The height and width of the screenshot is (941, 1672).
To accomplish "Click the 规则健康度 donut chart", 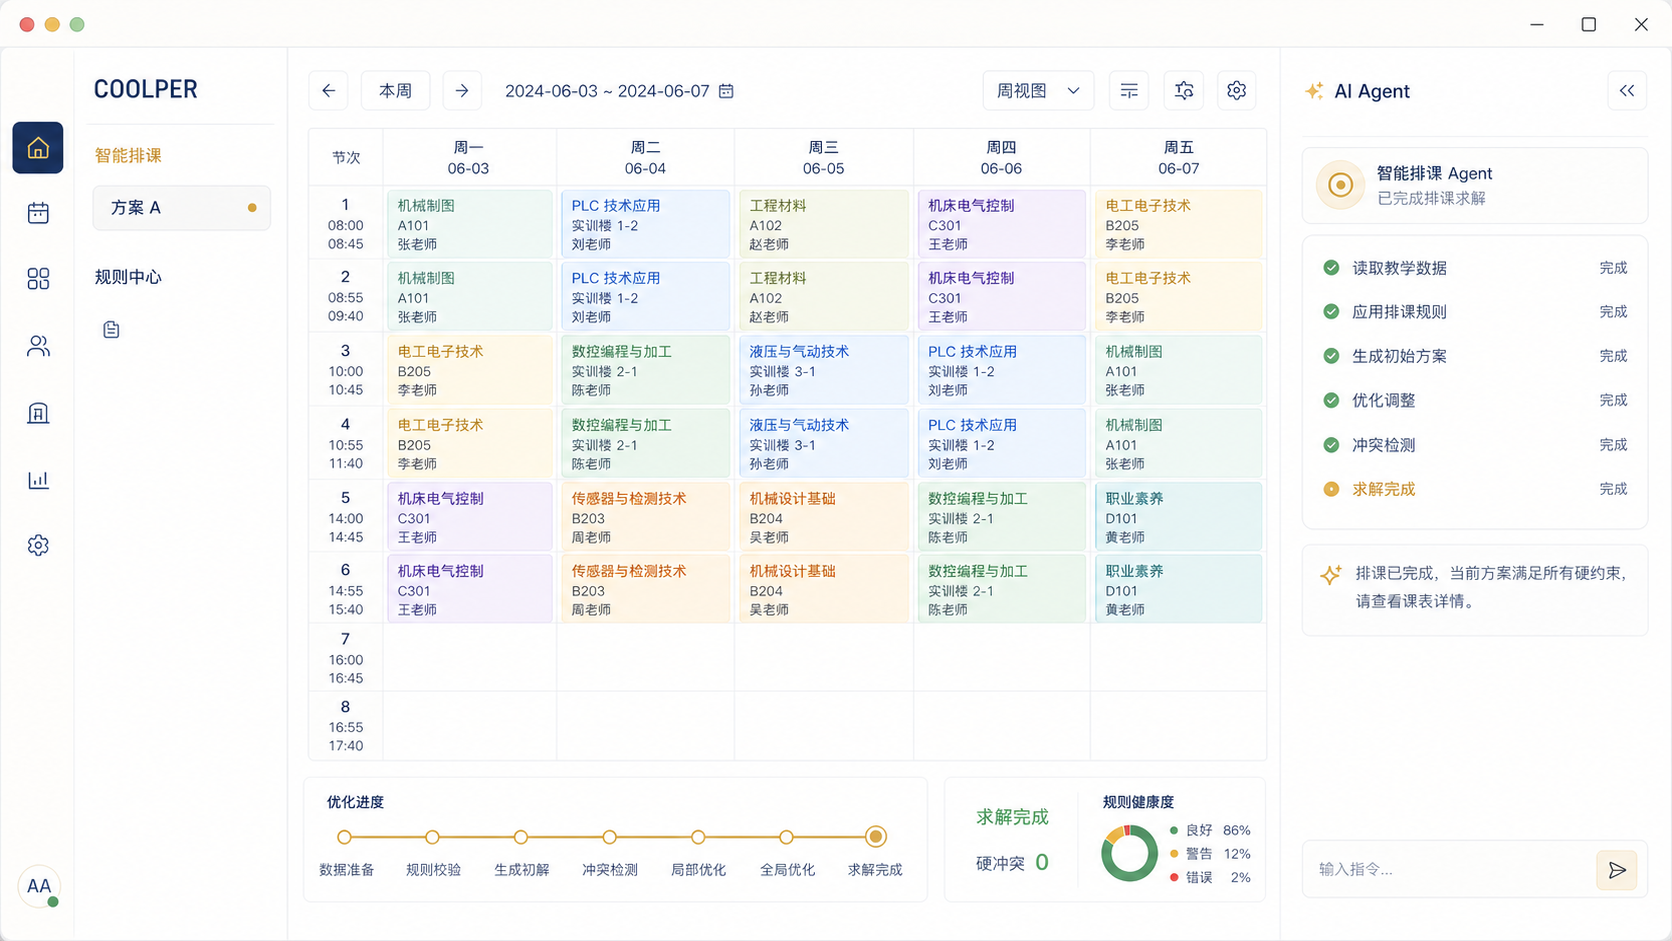I will [x=1129, y=854].
